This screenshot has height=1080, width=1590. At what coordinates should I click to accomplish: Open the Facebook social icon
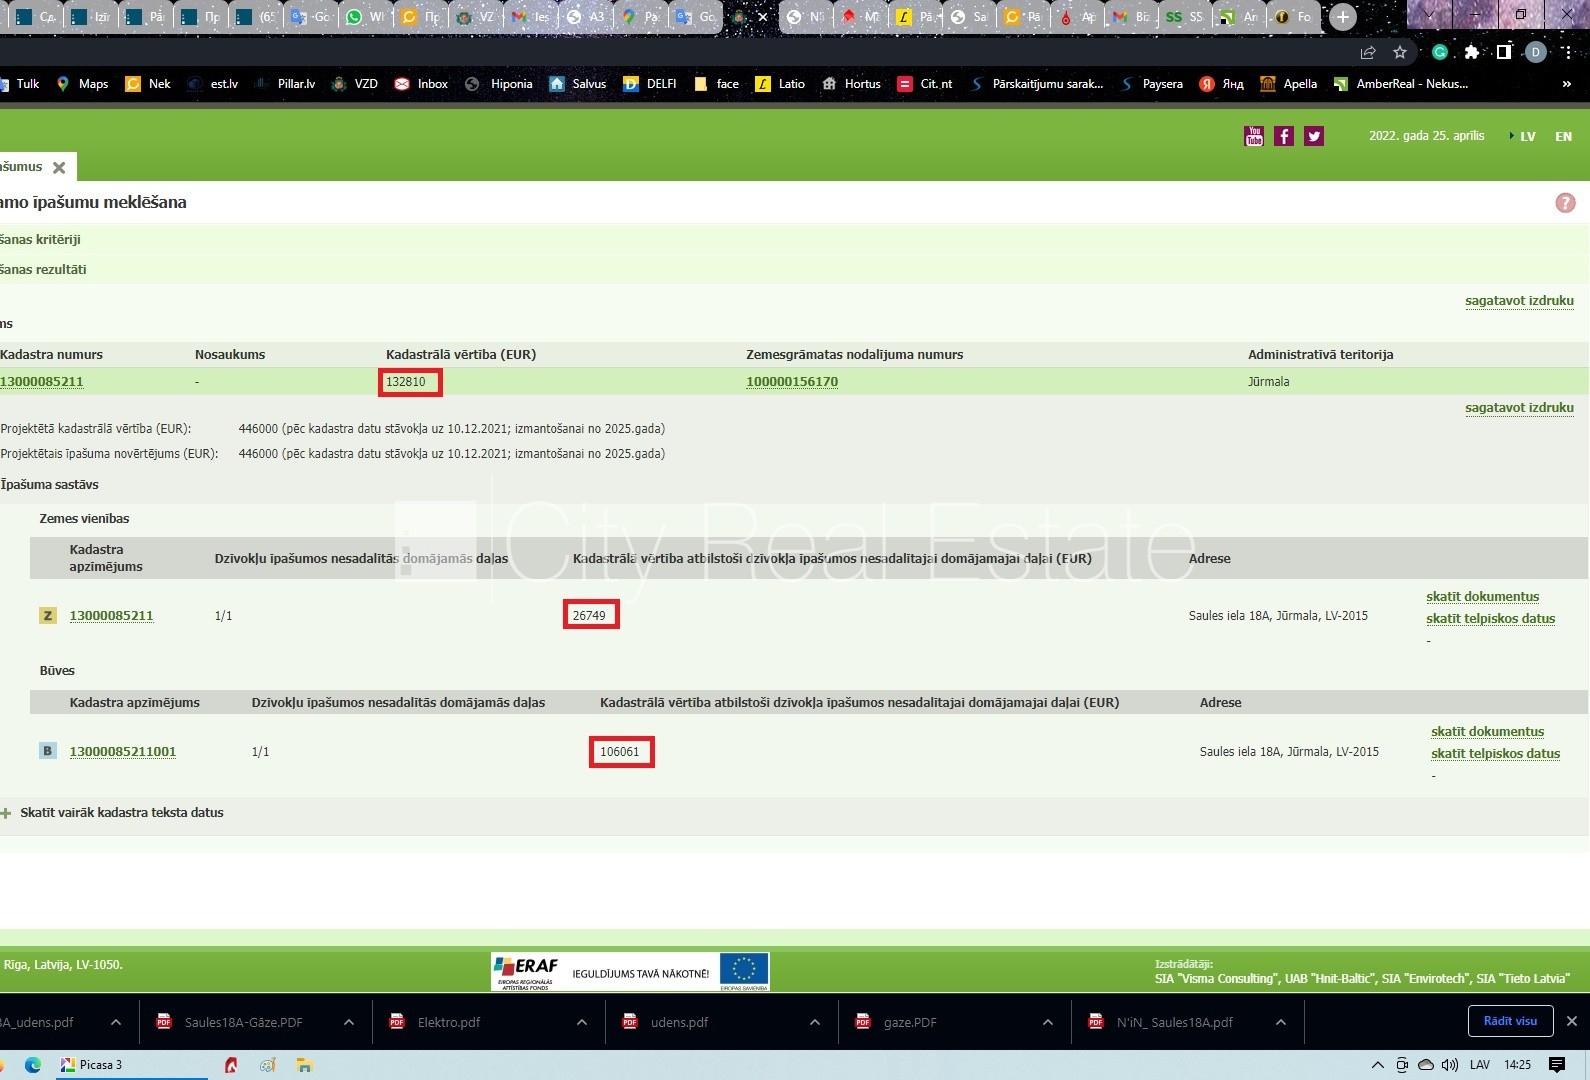(1284, 136)
